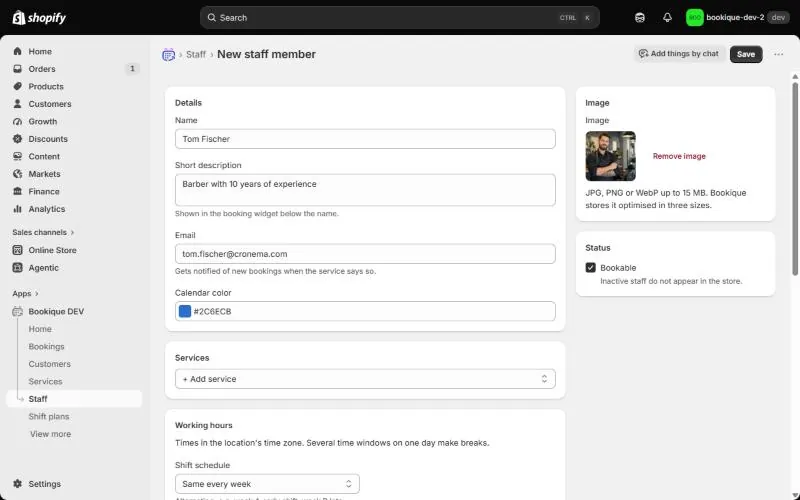
Task: Click the Content icon
Action: [18, 156]
